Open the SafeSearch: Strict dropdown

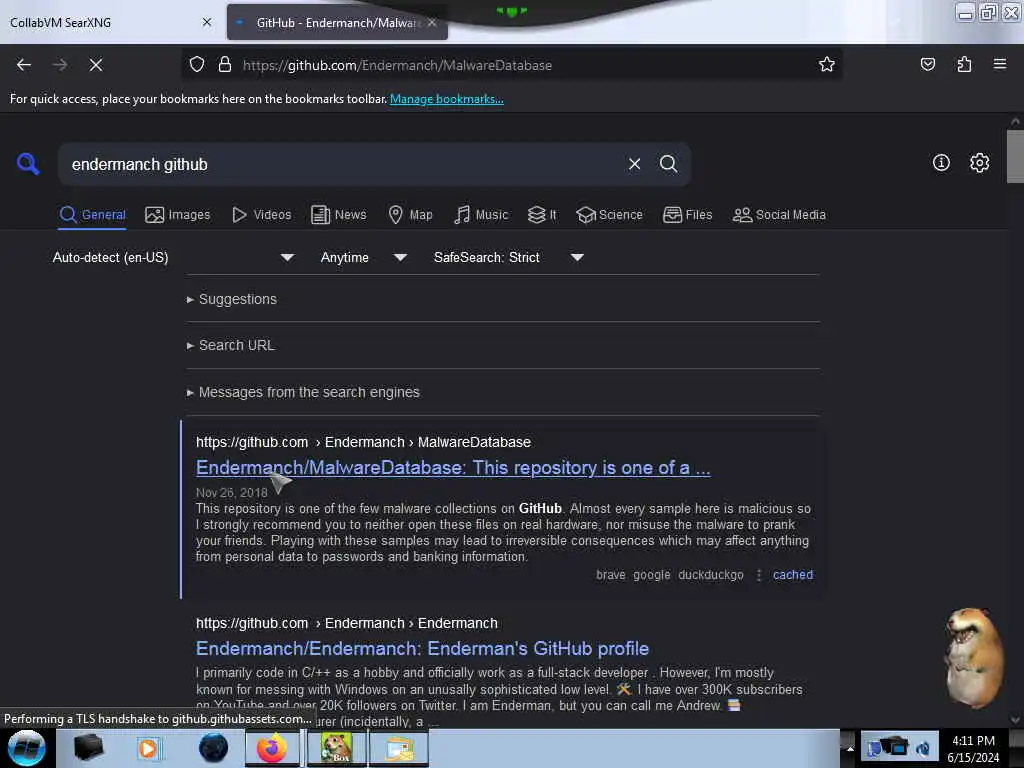coord(509,257)
